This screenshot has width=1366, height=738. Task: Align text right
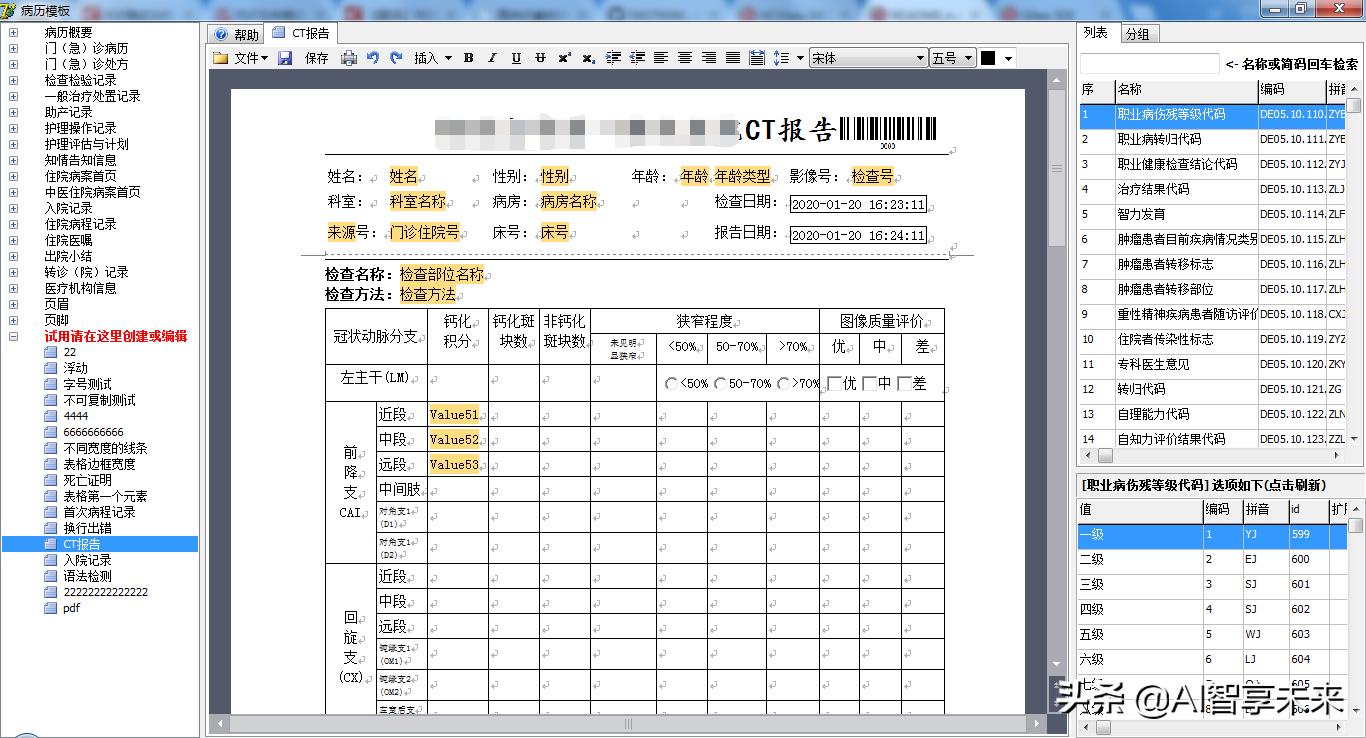(709, 58)
